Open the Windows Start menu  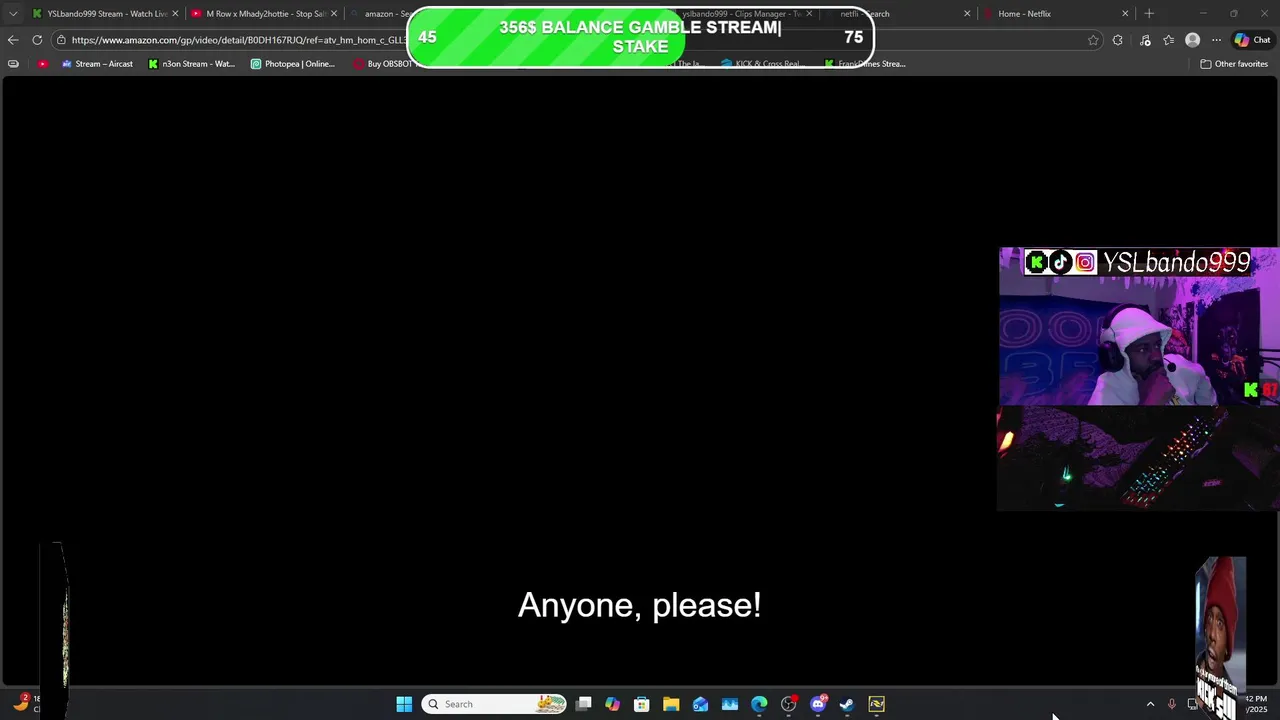[404, 704]
